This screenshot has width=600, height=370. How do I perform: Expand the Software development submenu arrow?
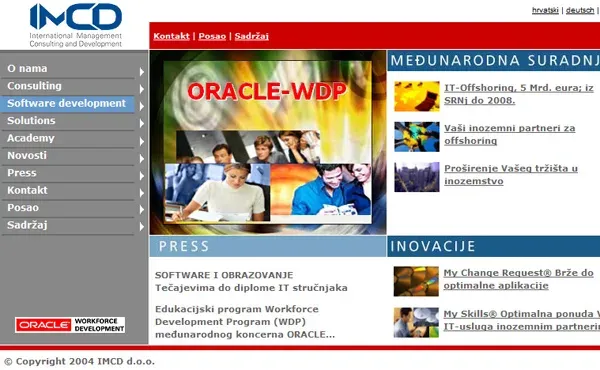click(142, 106)
